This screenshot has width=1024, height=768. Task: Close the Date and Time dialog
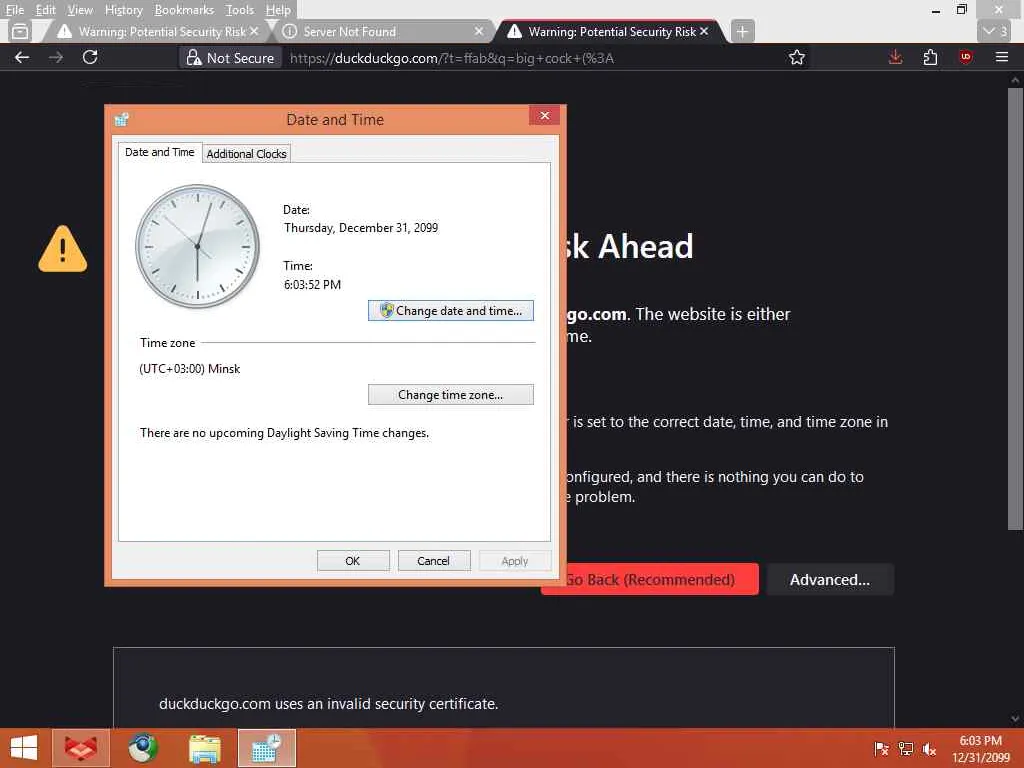(x=545, y=116)
